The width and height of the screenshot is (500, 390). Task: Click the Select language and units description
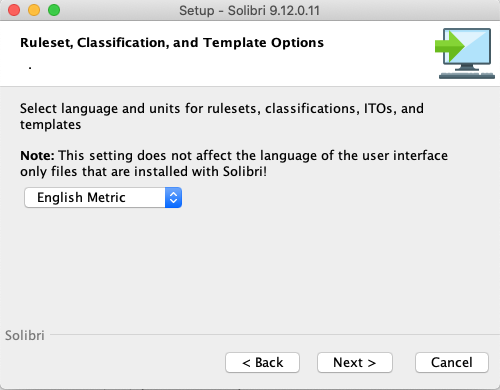click(x=222, y=116)
